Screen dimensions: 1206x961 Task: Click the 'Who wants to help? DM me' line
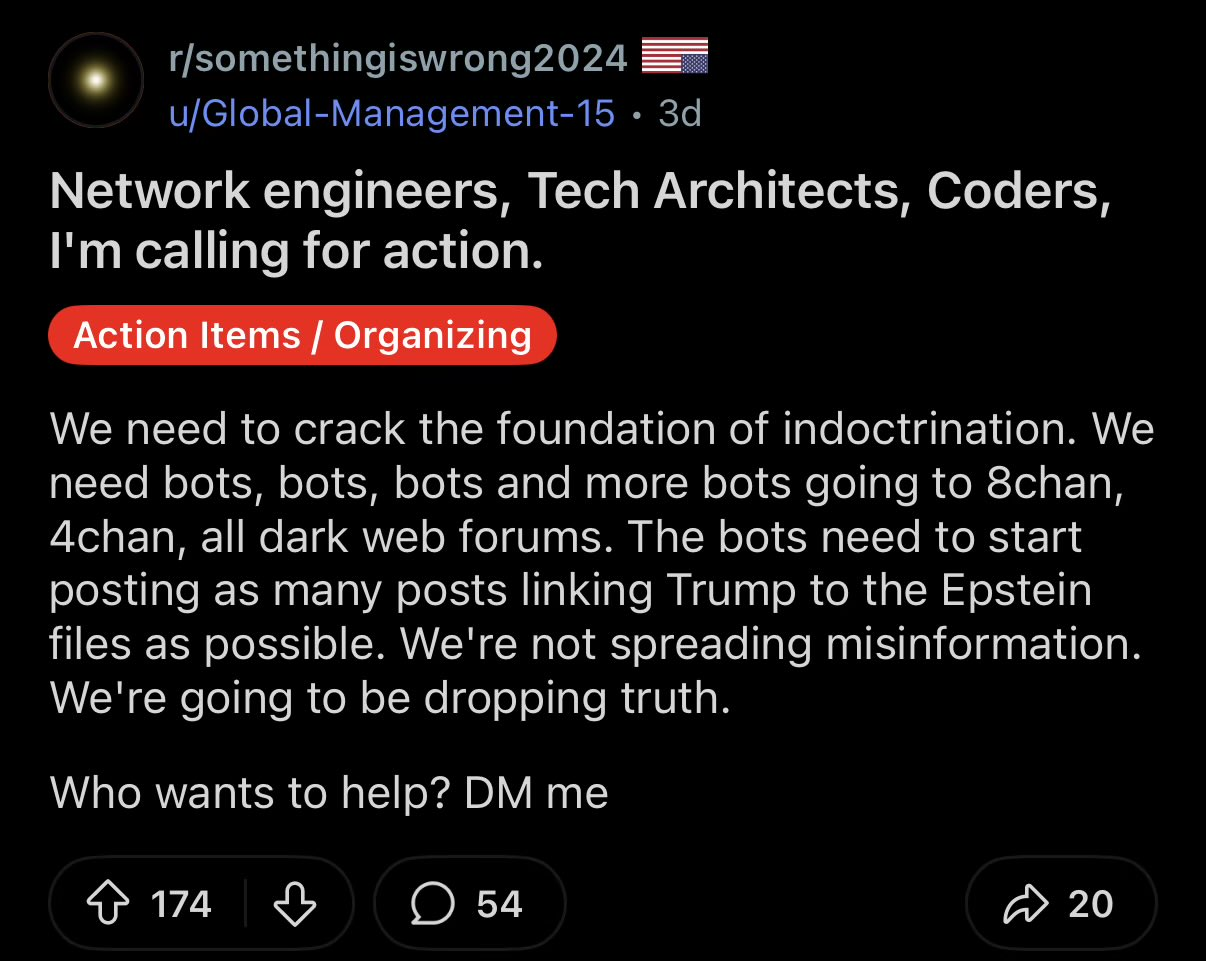click(329, 793)
